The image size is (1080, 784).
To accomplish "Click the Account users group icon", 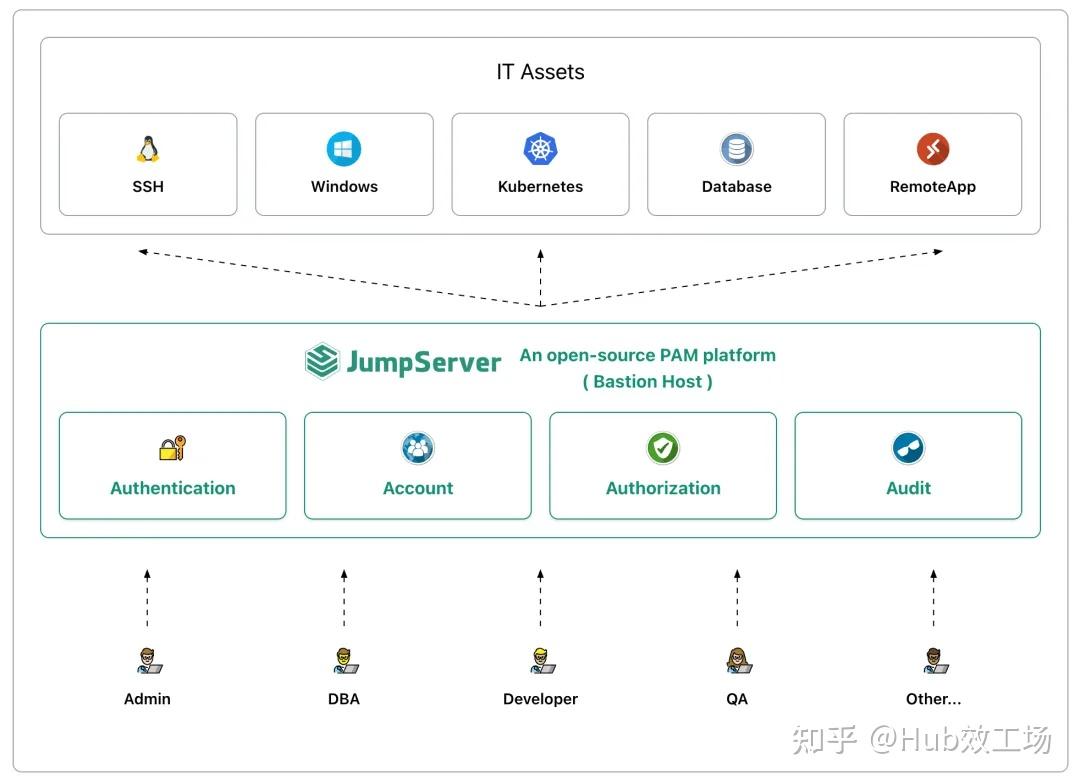I will 418,448.
